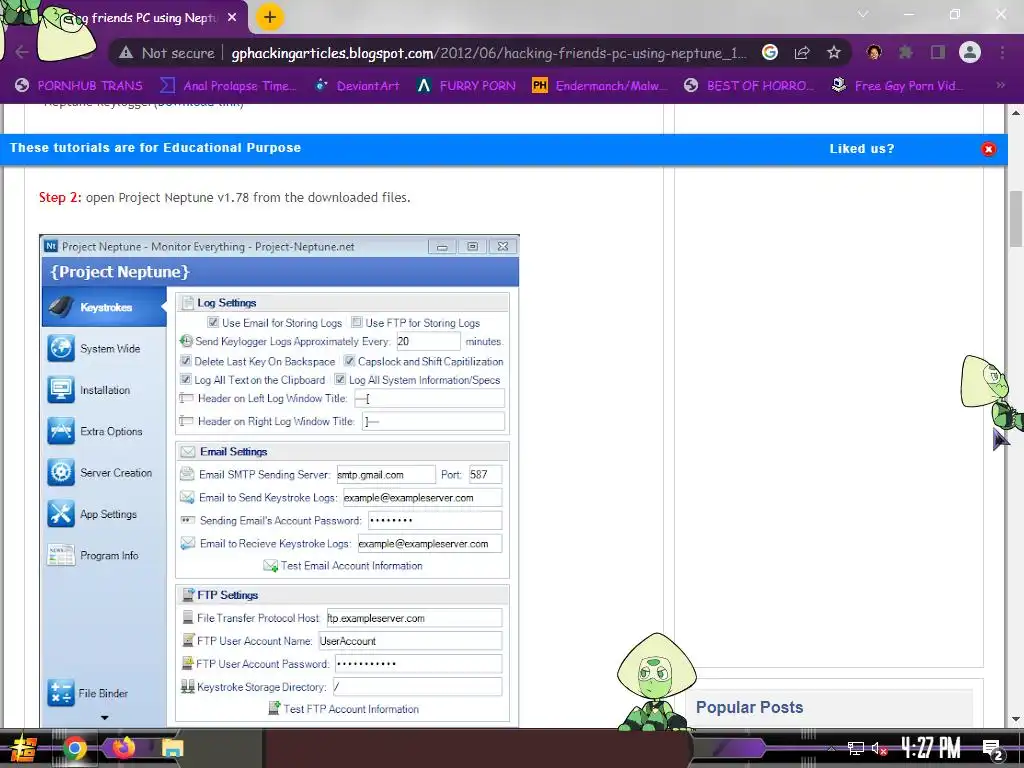Click the Sending Email's Account Password field
The height and width of the screenshot is (768, 1024).
(435, 520)
